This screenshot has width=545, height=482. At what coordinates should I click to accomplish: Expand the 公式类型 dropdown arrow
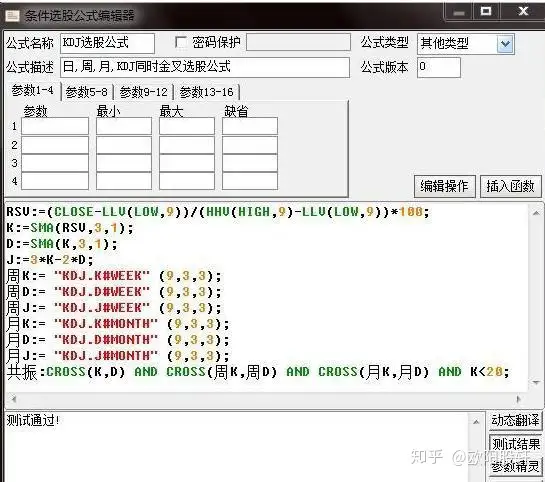tap(505, 44)
